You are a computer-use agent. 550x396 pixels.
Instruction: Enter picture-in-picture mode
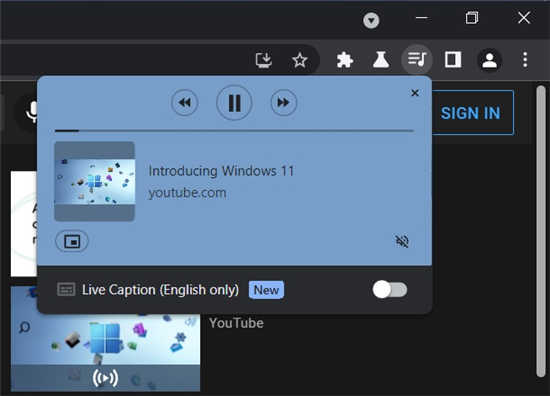tap(72, 241)
